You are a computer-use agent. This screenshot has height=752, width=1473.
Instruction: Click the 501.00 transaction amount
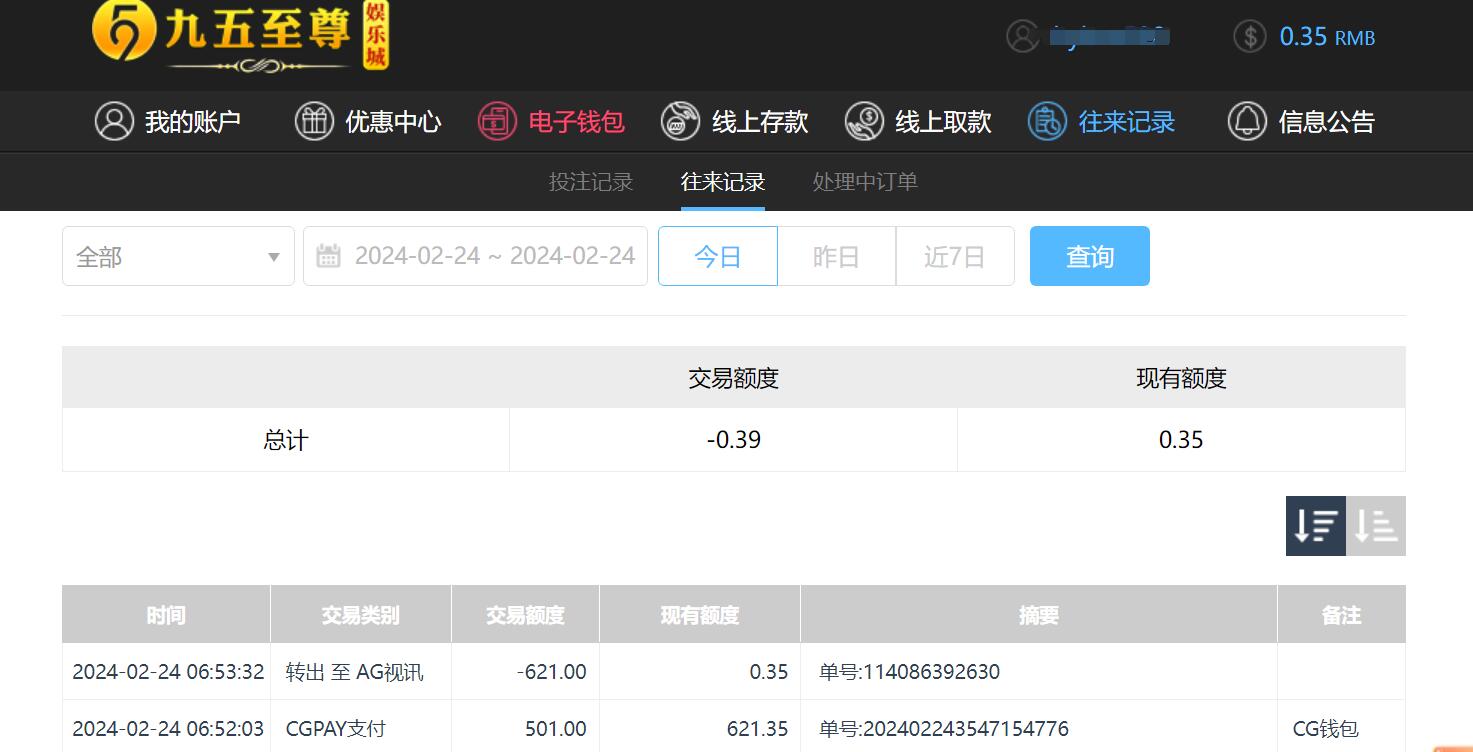point(556,729)
